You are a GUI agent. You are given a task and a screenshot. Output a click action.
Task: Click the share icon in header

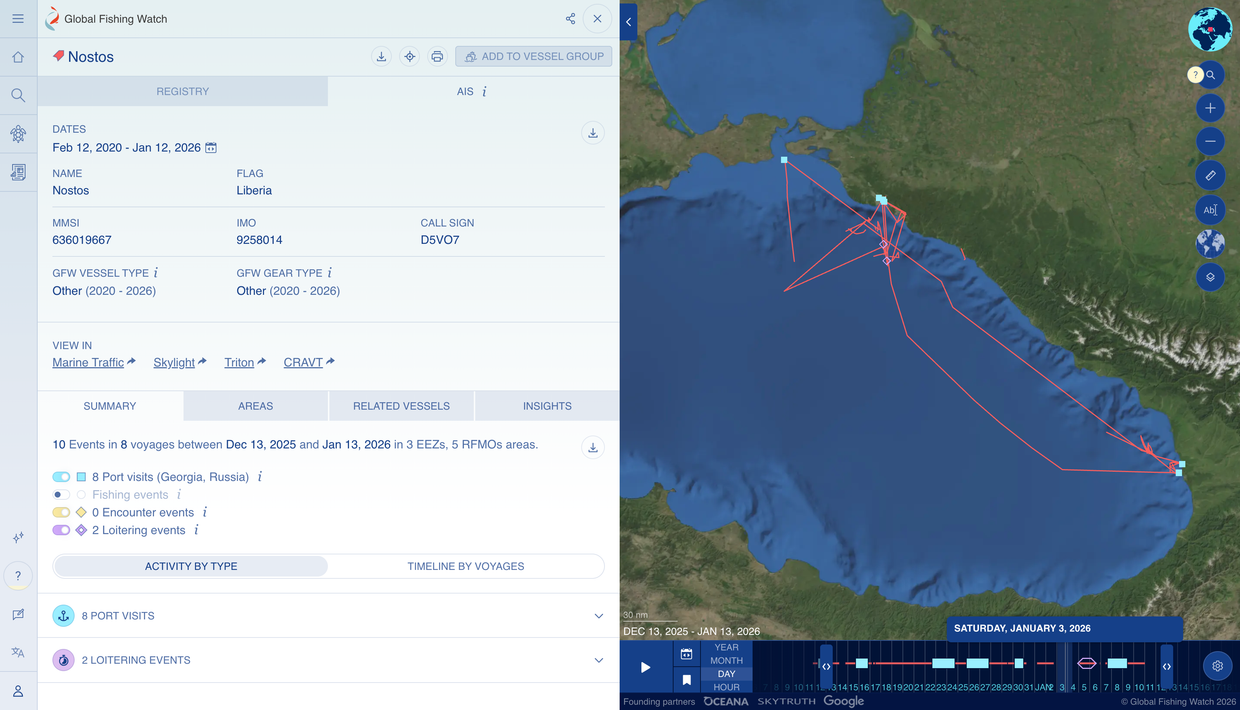tap(570, 19)
